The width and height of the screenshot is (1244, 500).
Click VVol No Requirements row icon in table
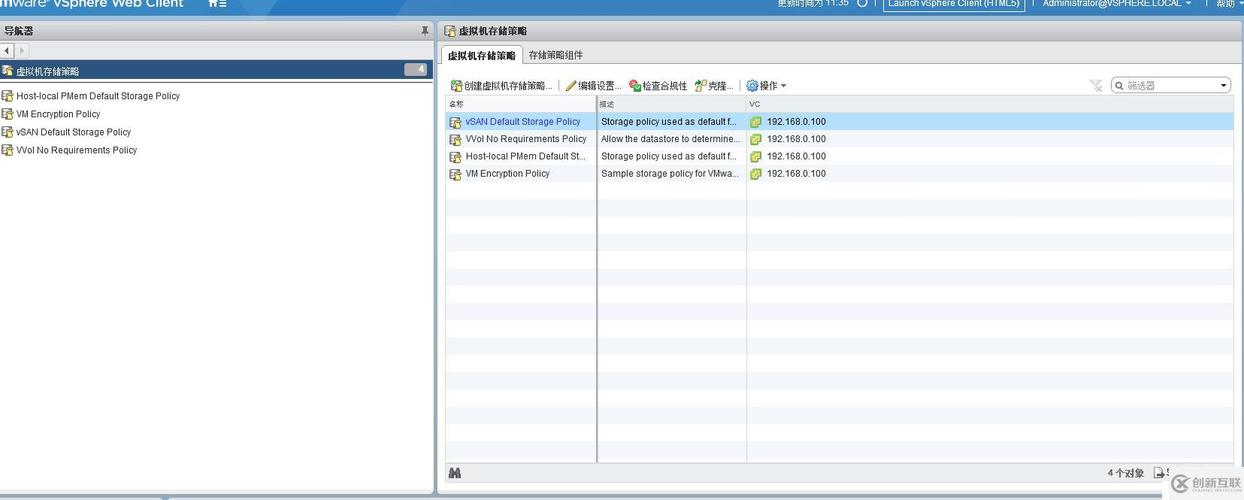pos(456,139)
